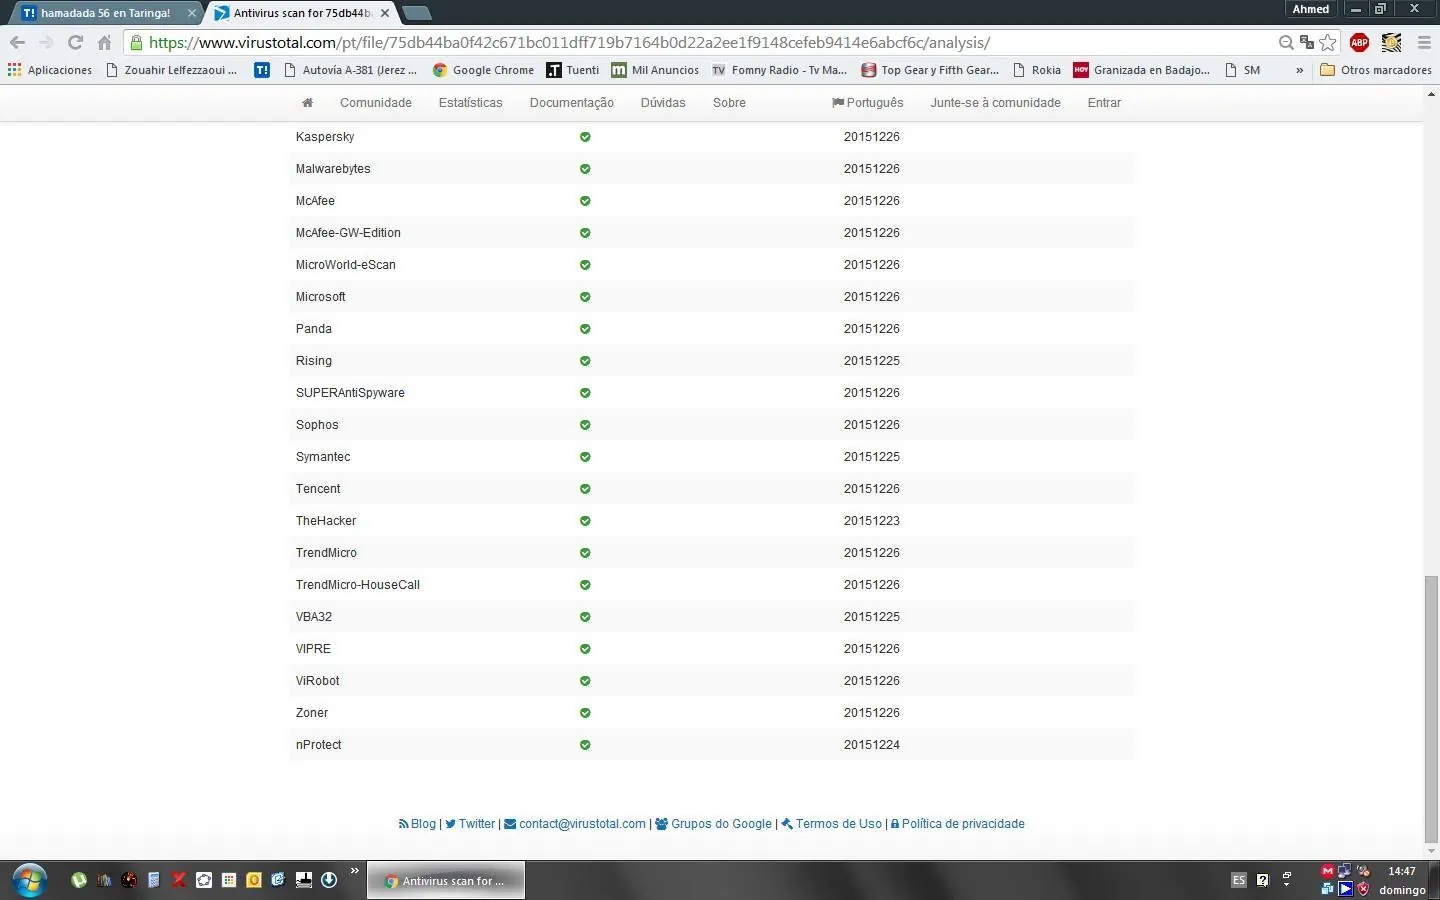Open the Dúvidas menu item
1440x900 pixels.
point(663,103)
